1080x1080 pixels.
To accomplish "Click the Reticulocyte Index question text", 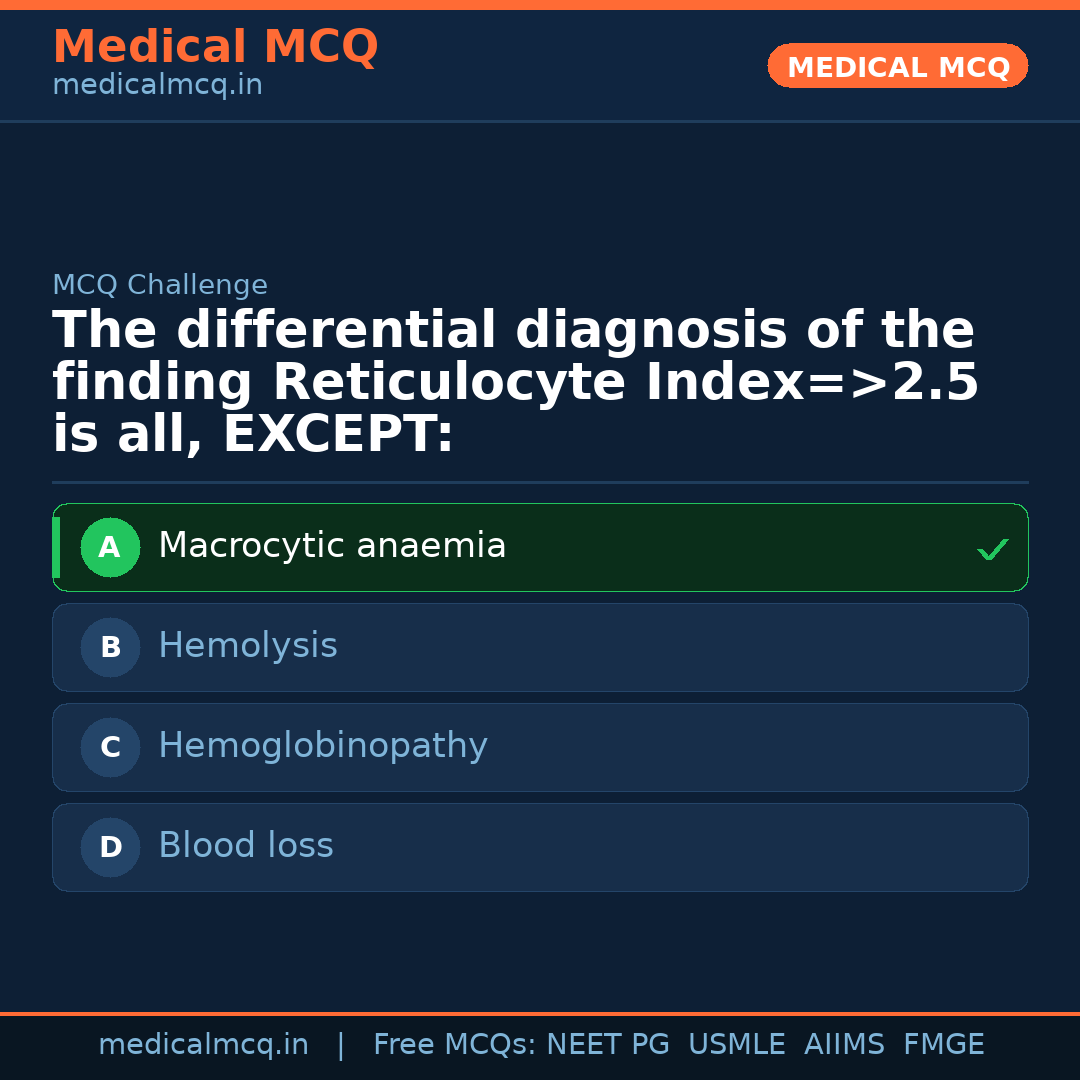I will click(x=515, y=383).
